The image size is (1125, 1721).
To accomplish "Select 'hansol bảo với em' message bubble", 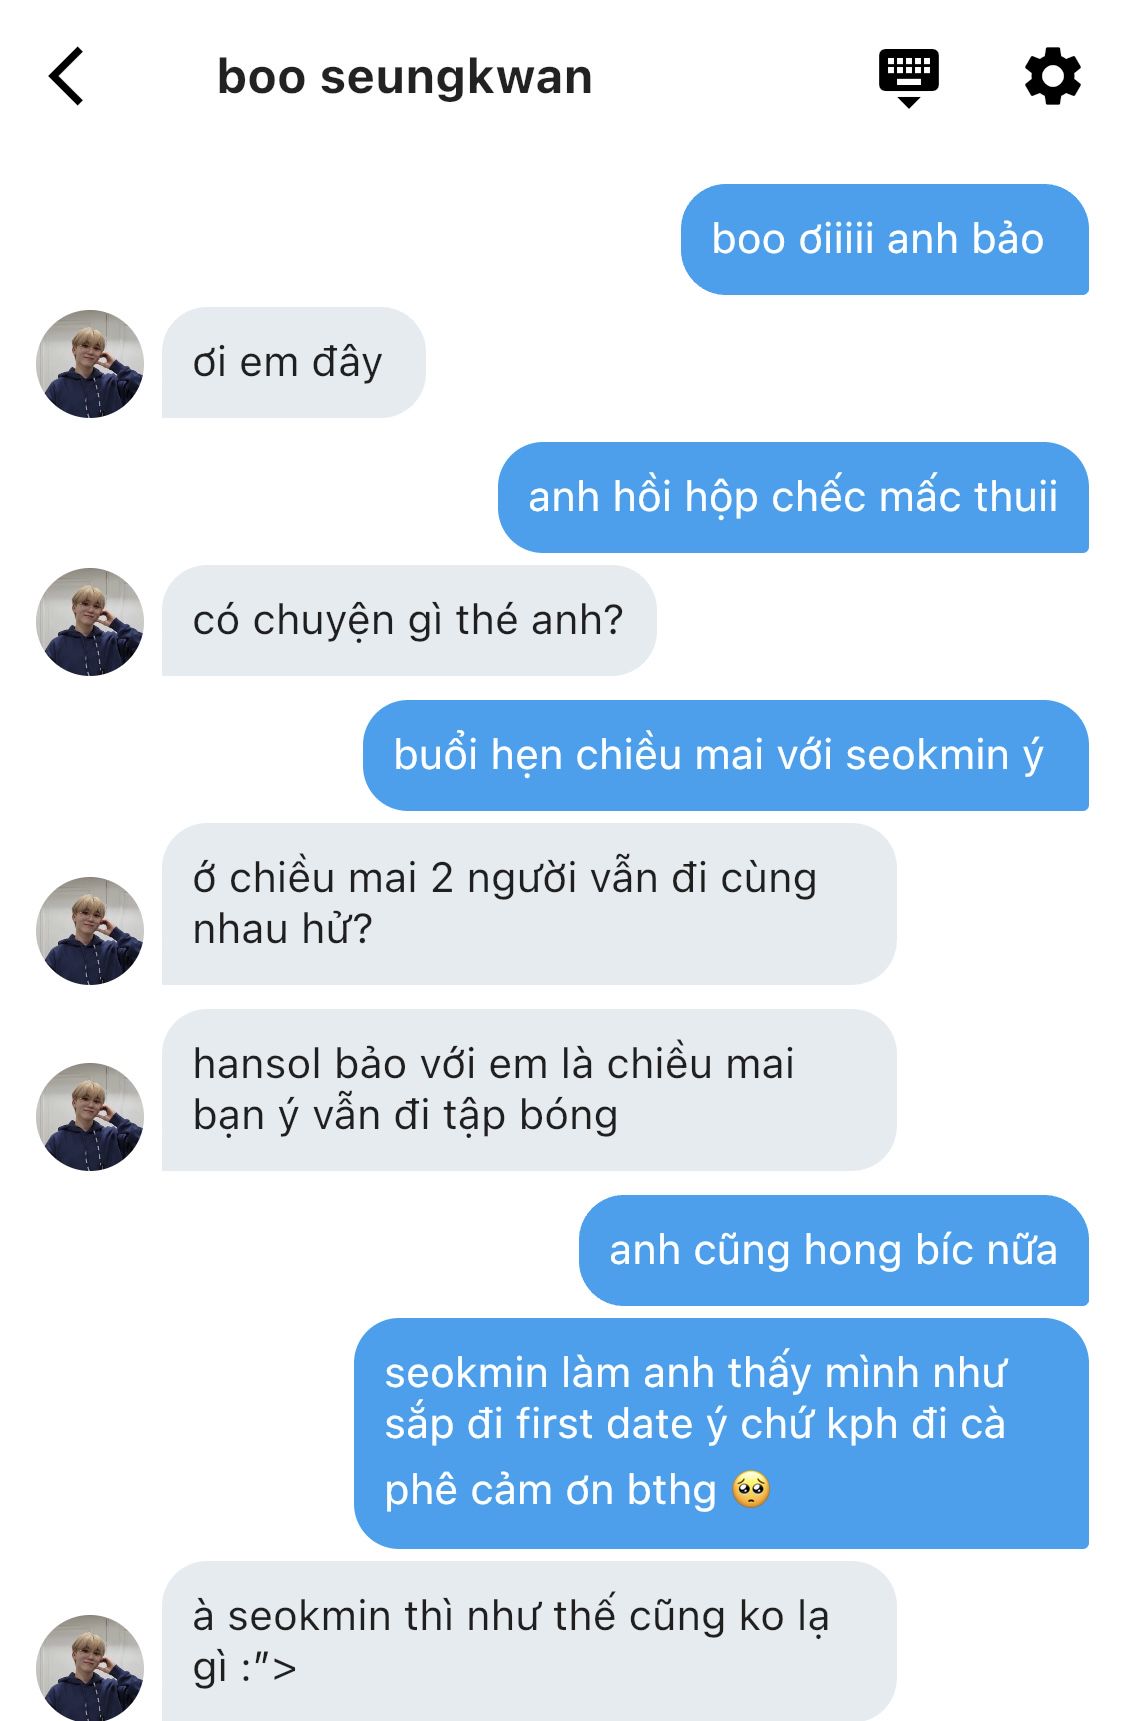I will tap(529, 1090).
